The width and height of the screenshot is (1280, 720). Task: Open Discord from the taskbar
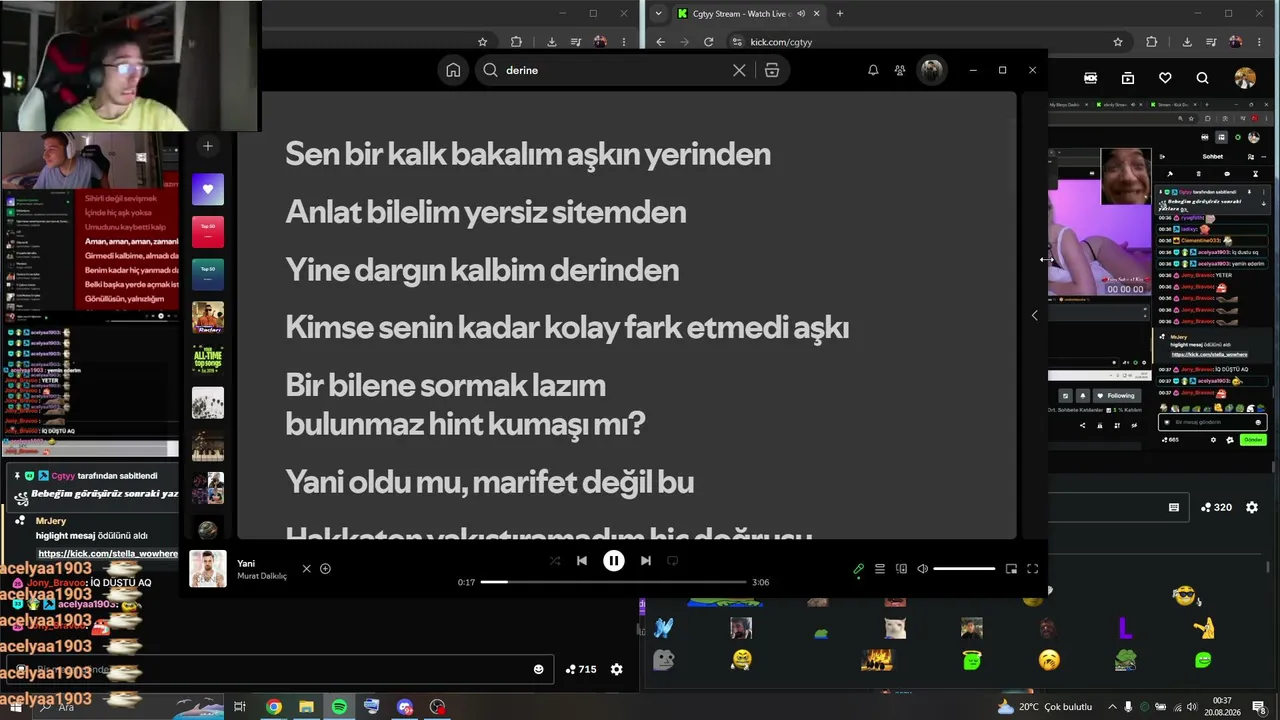405,707
